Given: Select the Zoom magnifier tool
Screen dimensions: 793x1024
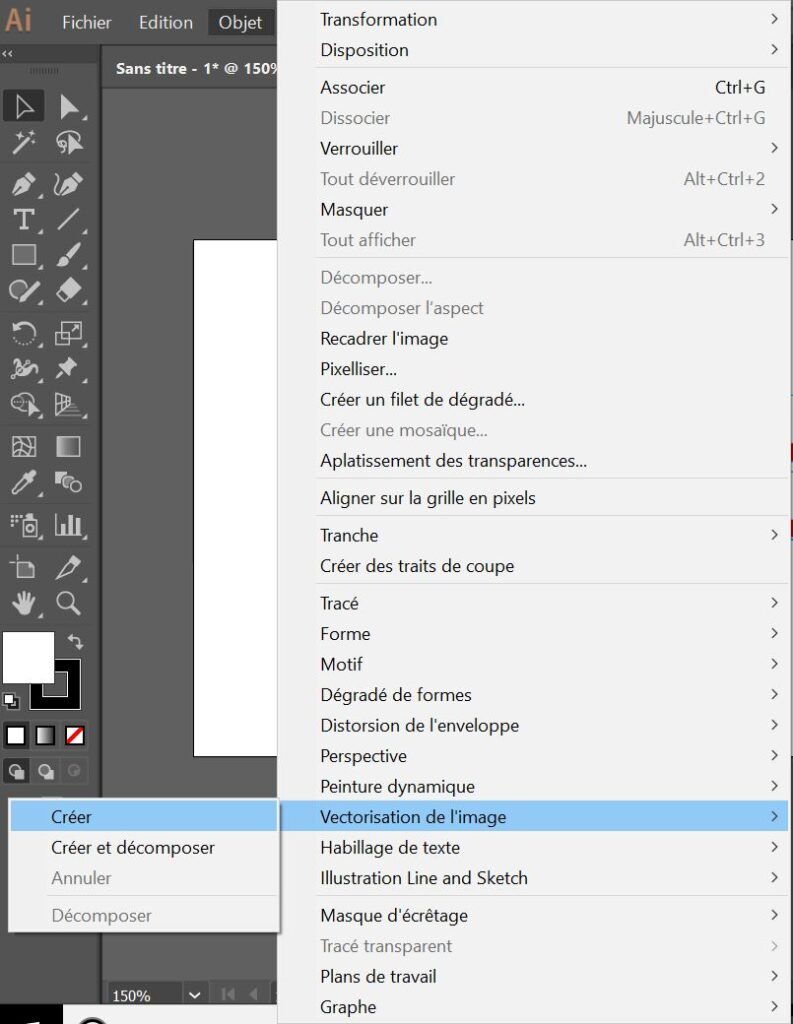Looking at the screenshot, I should [x=69, y=602].
